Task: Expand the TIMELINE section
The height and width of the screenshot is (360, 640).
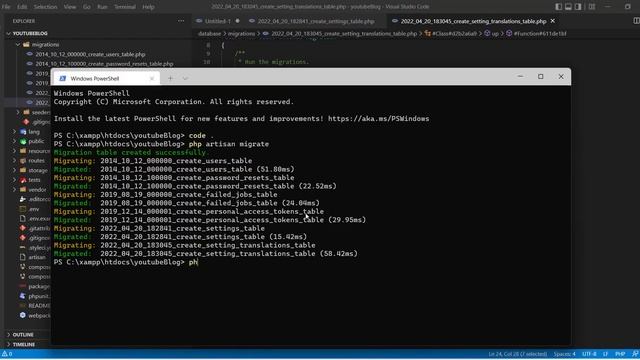Action: pyautogui.click(x=23, y=344)
